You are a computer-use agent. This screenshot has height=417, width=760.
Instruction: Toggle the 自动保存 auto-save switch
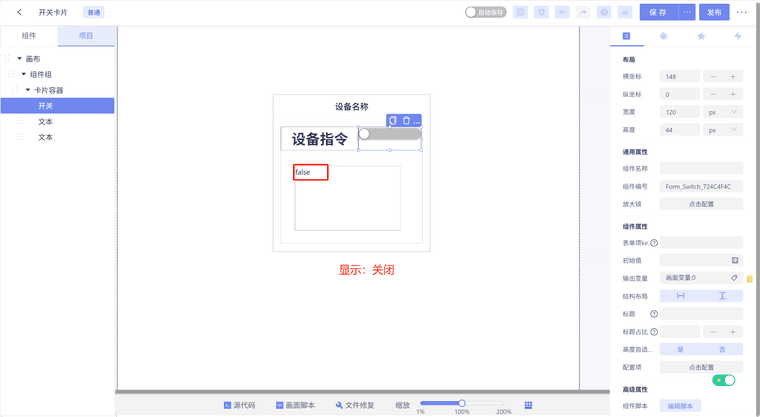(x=485, y=12)
